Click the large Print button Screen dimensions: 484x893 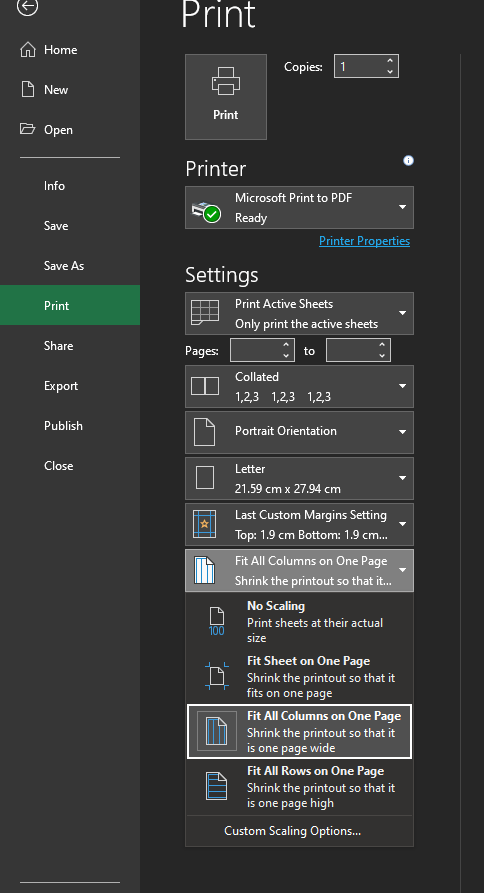[x=225, y=97]
